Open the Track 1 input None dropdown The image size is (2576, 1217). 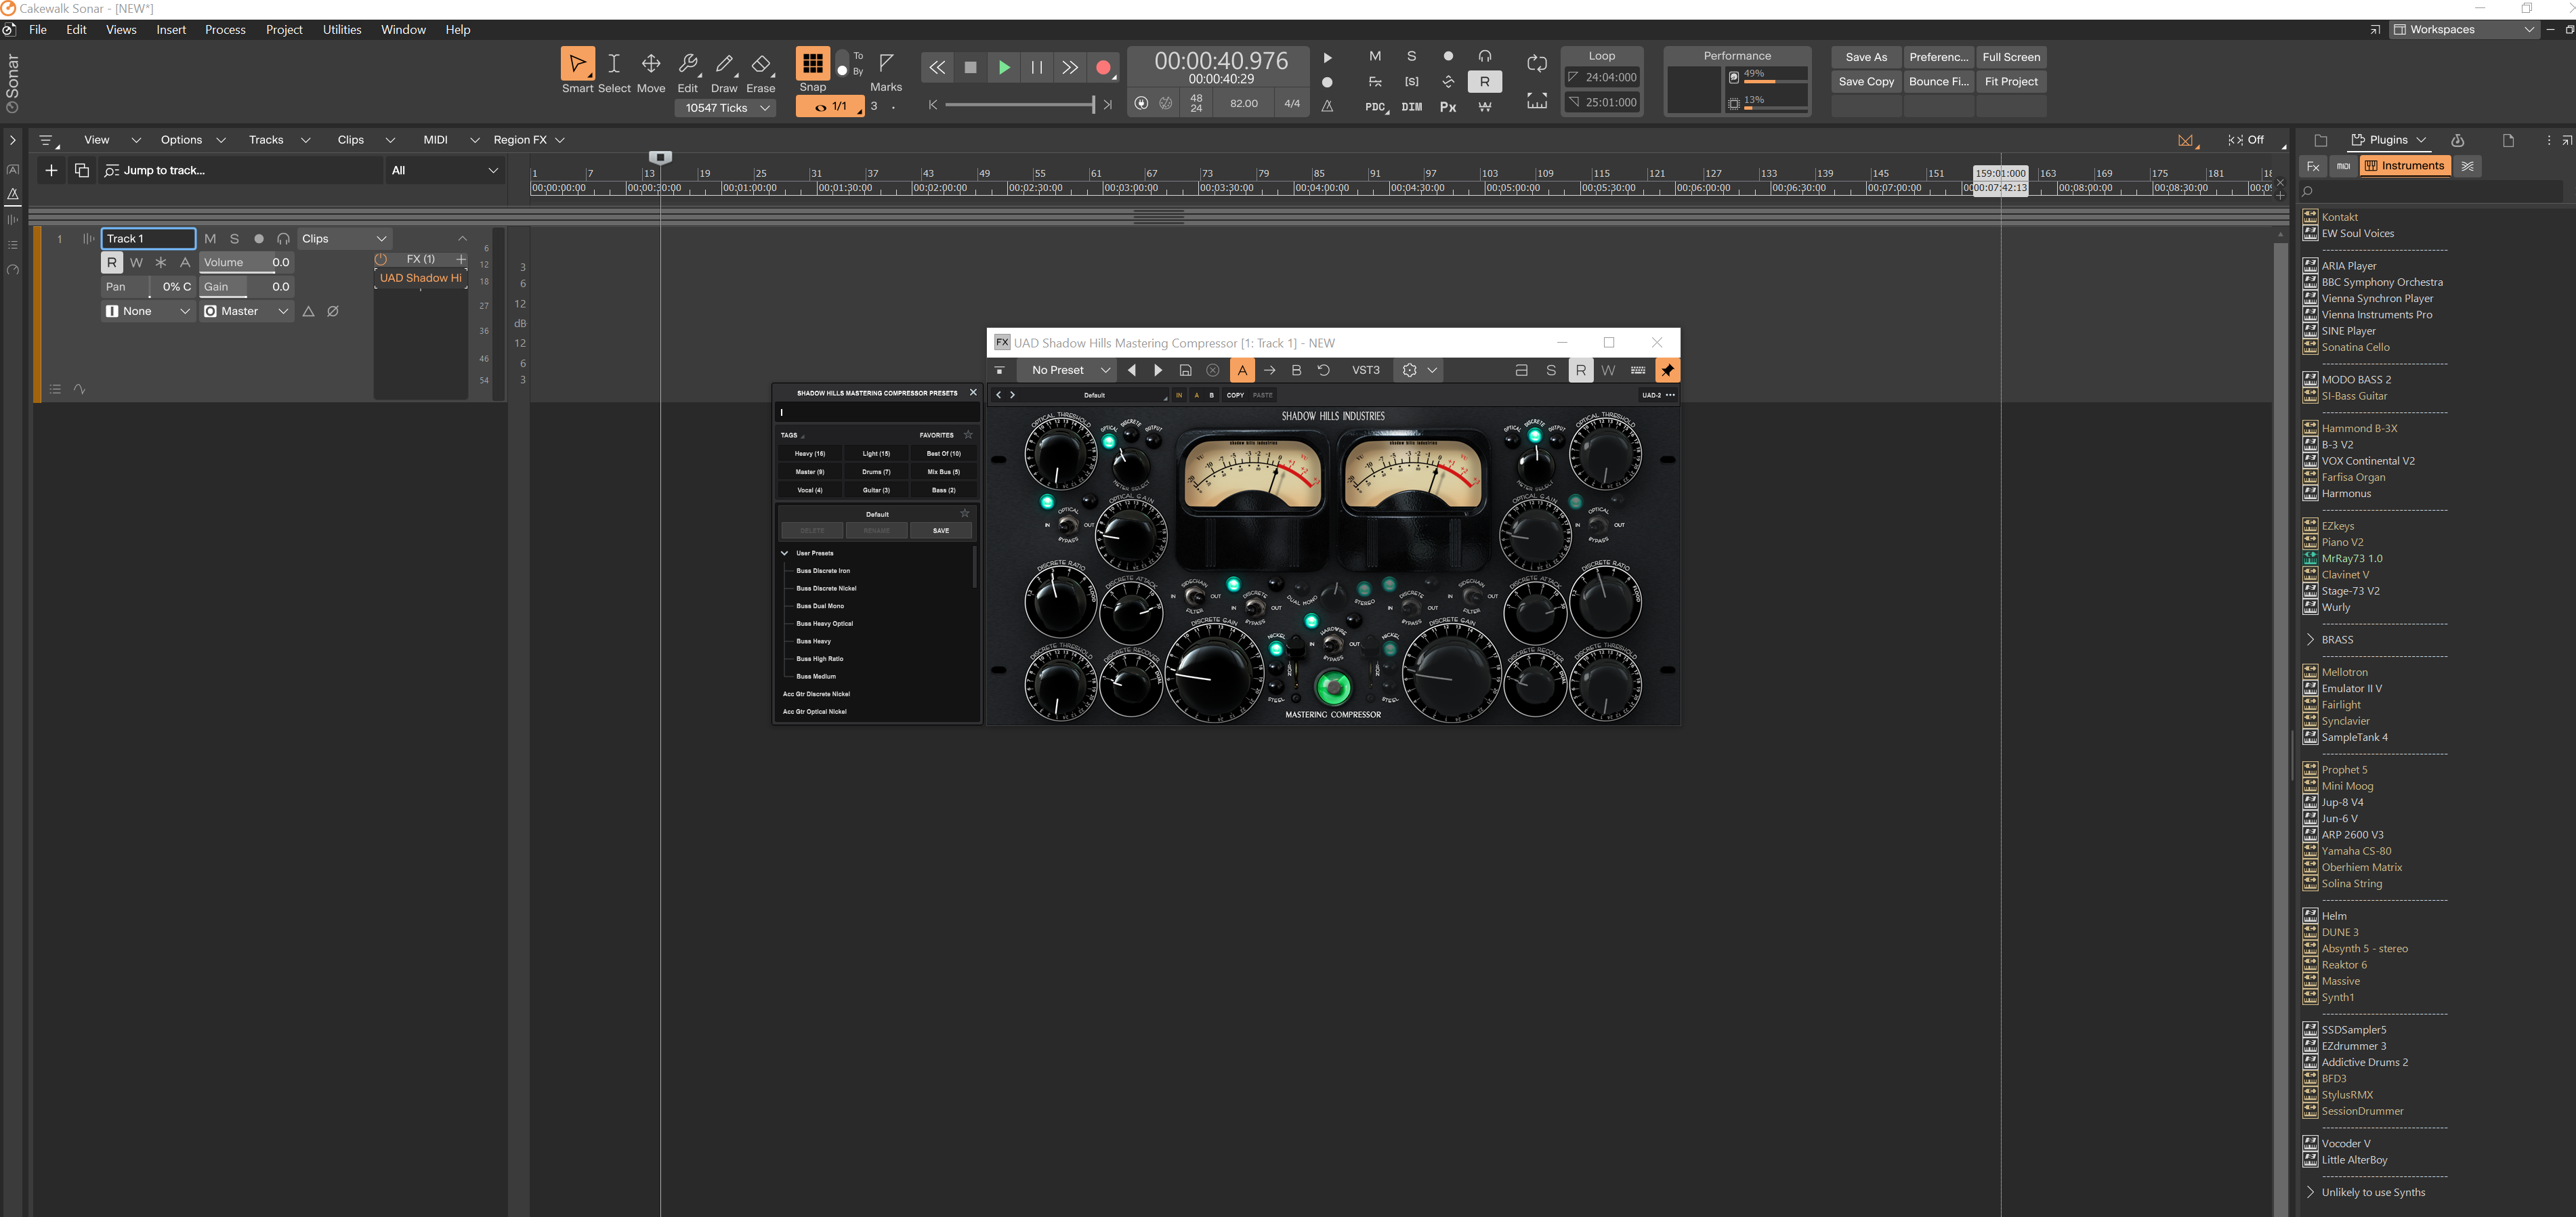click(148, 311)
